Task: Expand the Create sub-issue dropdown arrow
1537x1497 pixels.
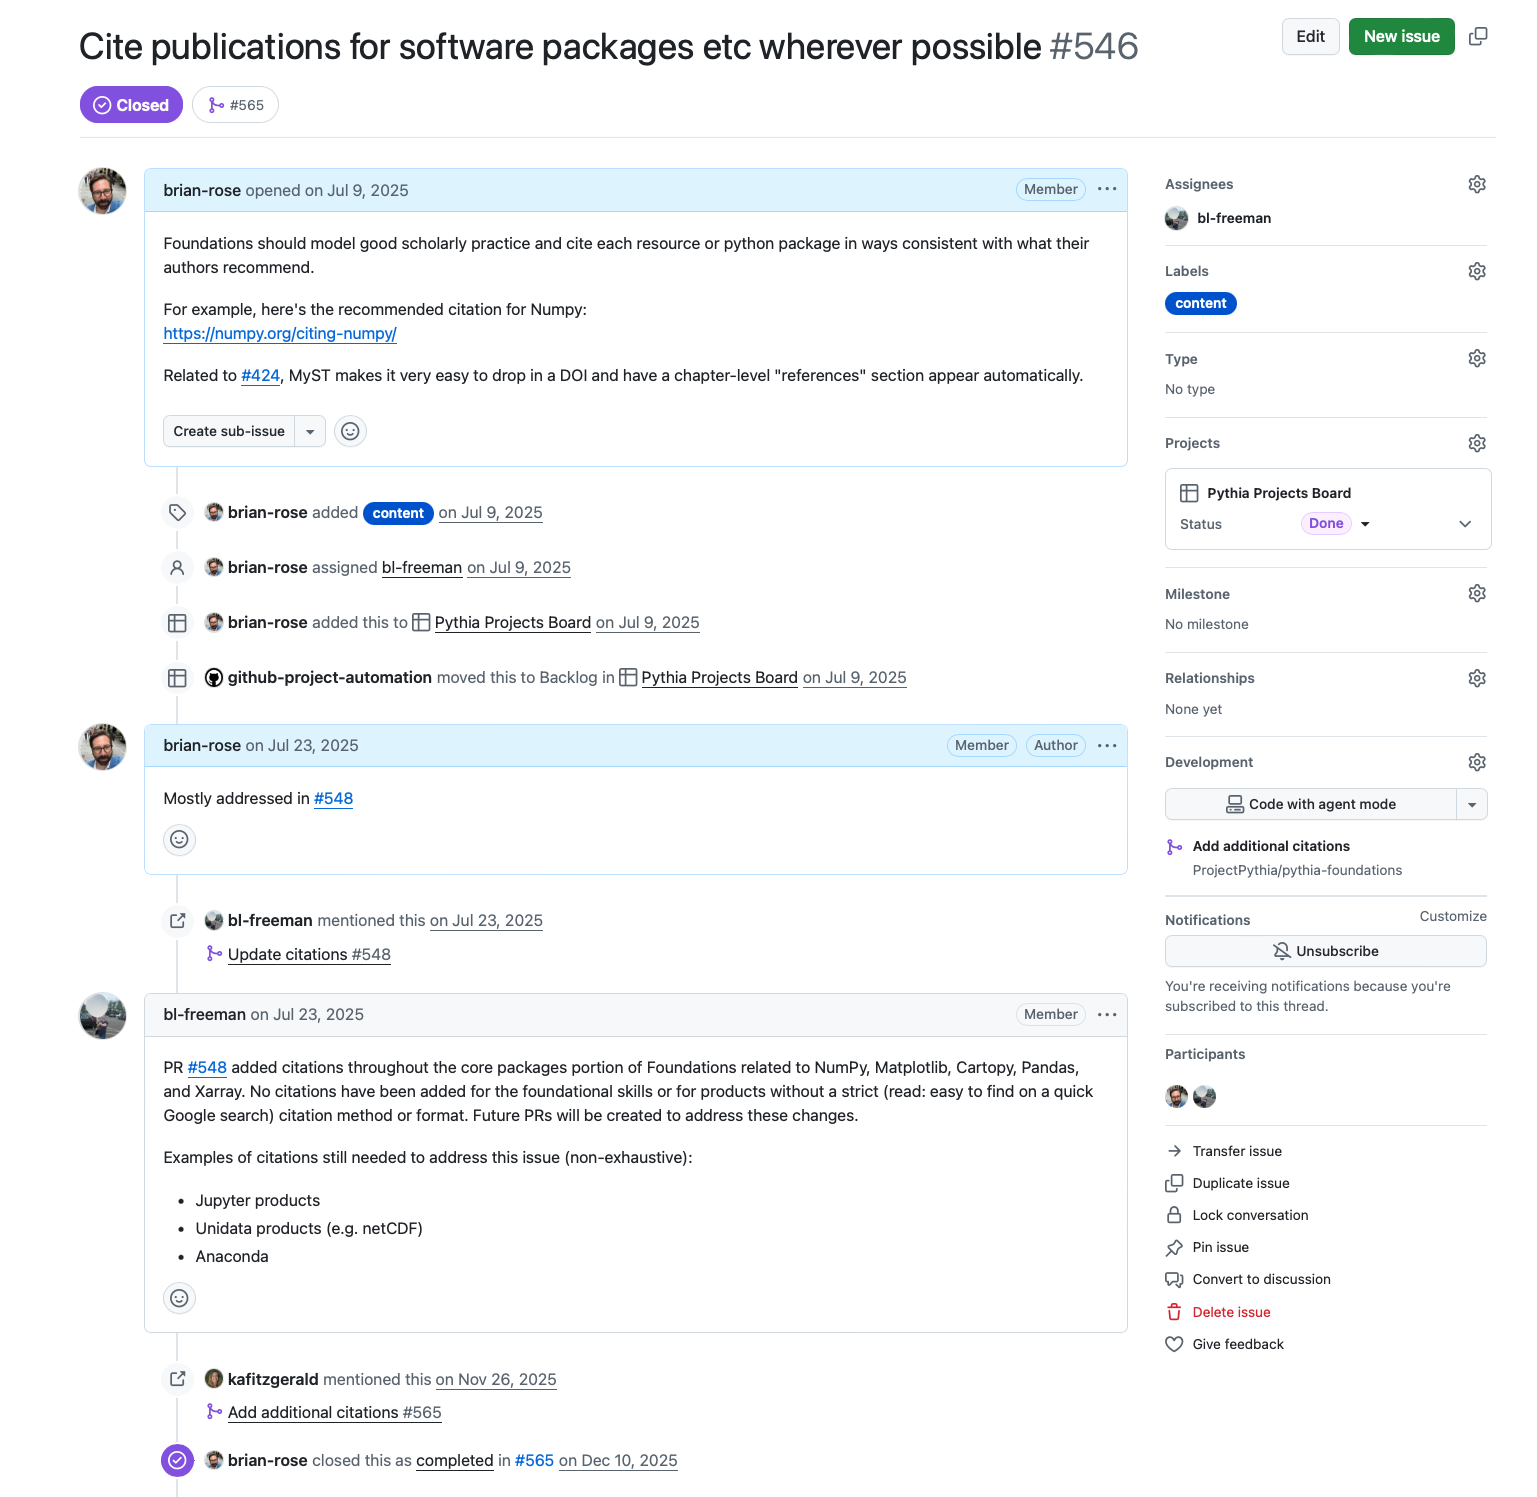Action: (310, 431)
